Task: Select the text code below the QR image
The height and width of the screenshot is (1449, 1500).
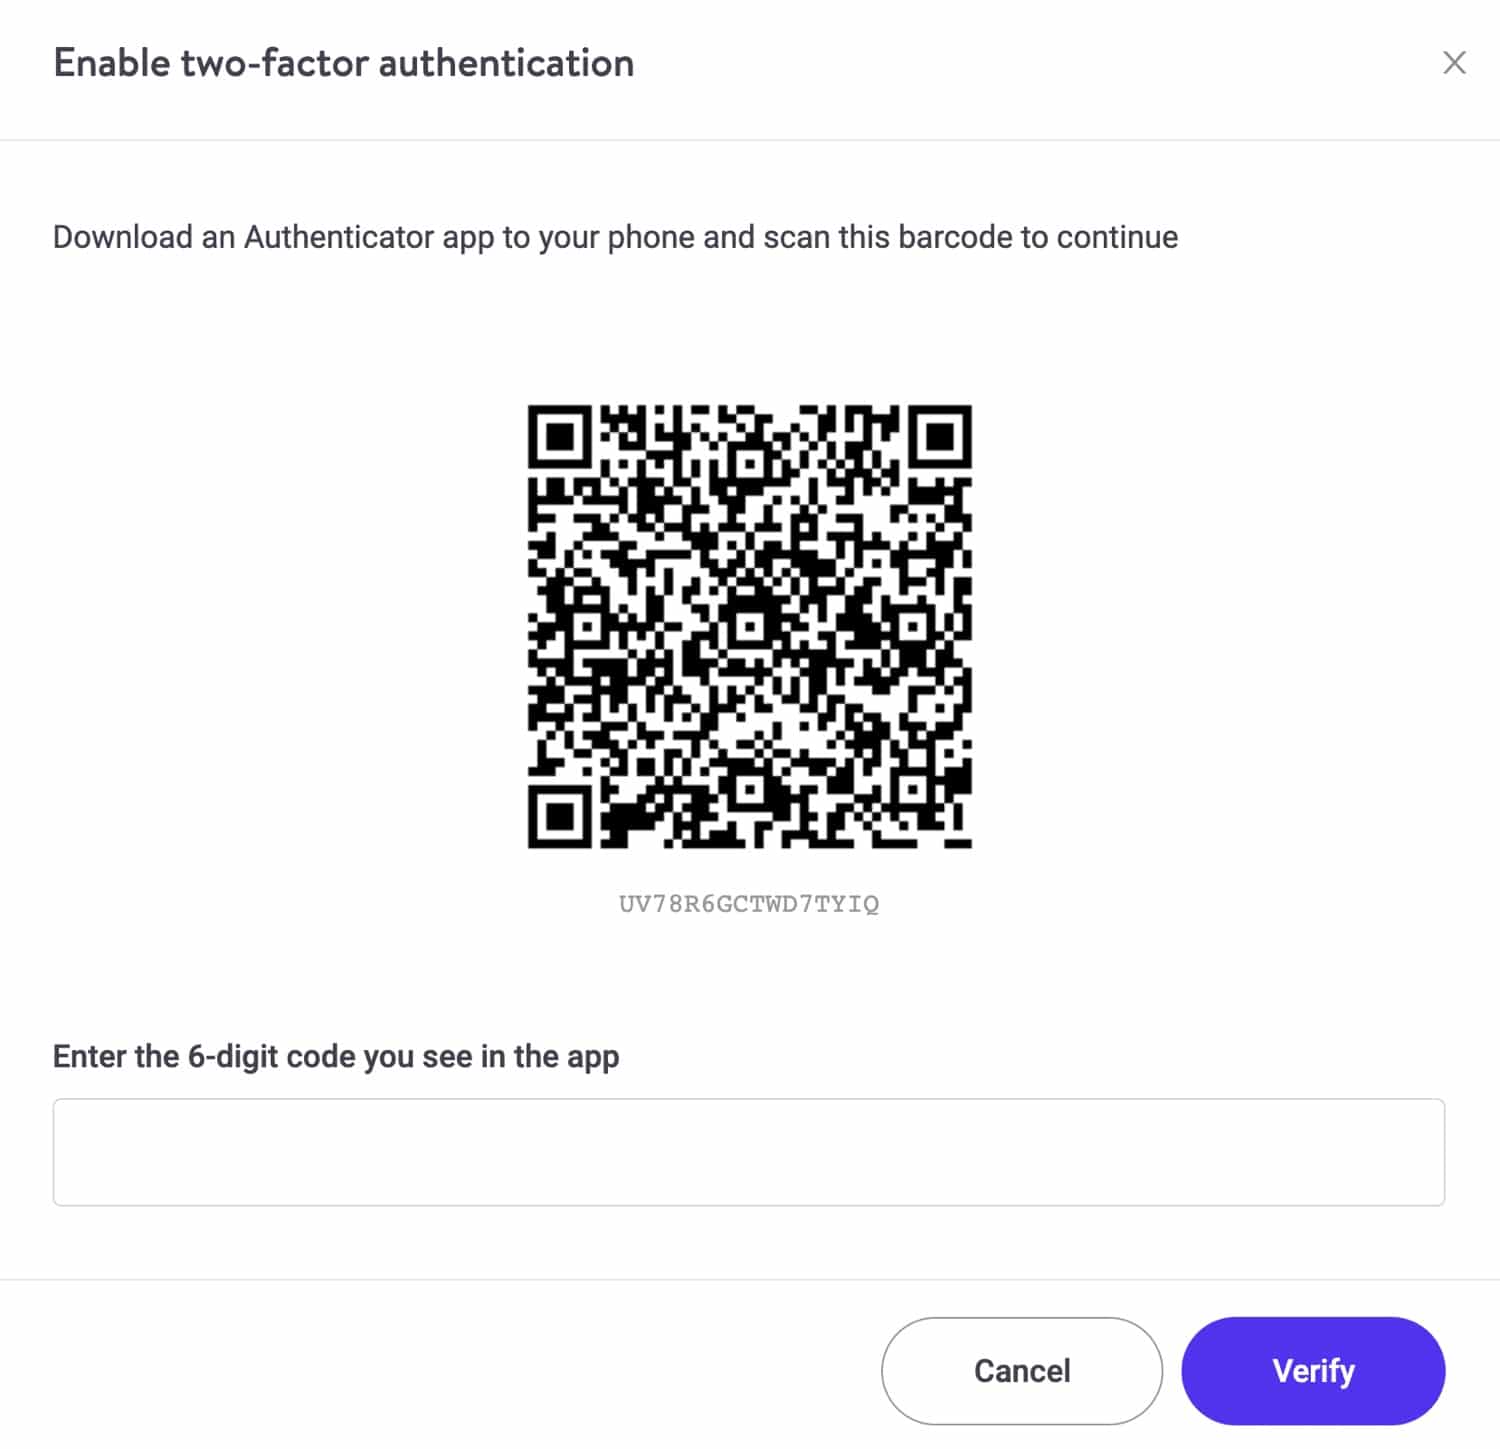Action: [748, 903]
